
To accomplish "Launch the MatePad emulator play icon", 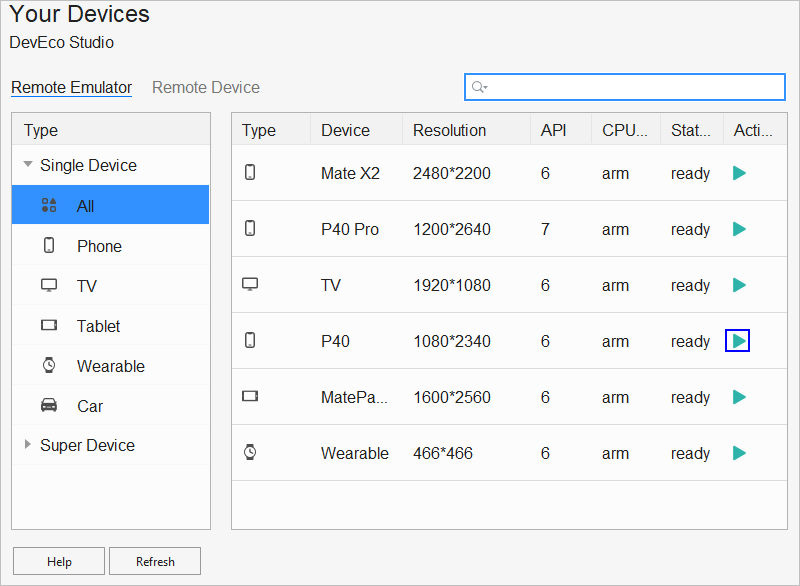I will point(739,397).
